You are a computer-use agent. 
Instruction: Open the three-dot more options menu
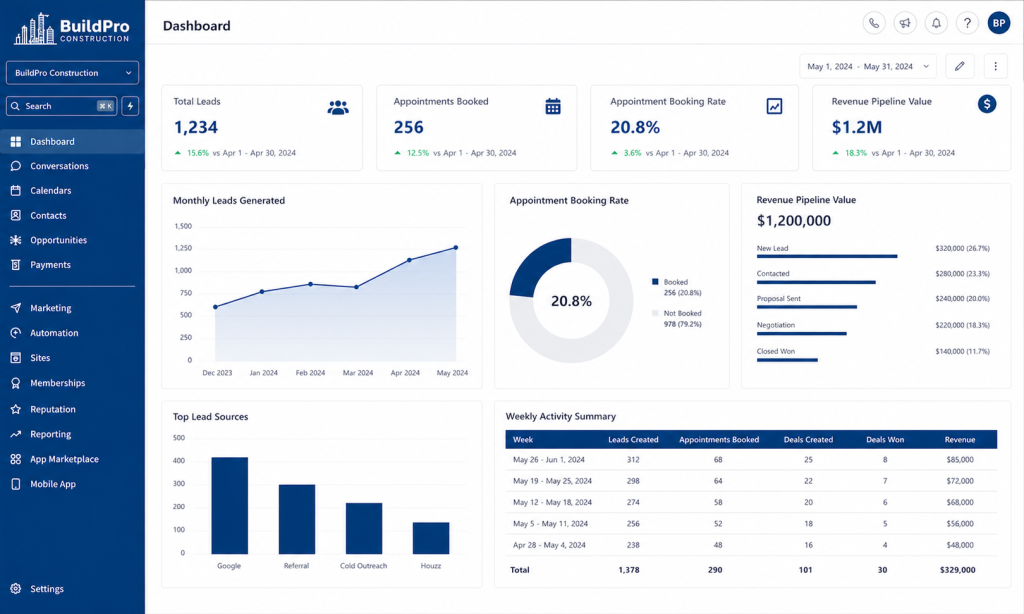point(995,66)
